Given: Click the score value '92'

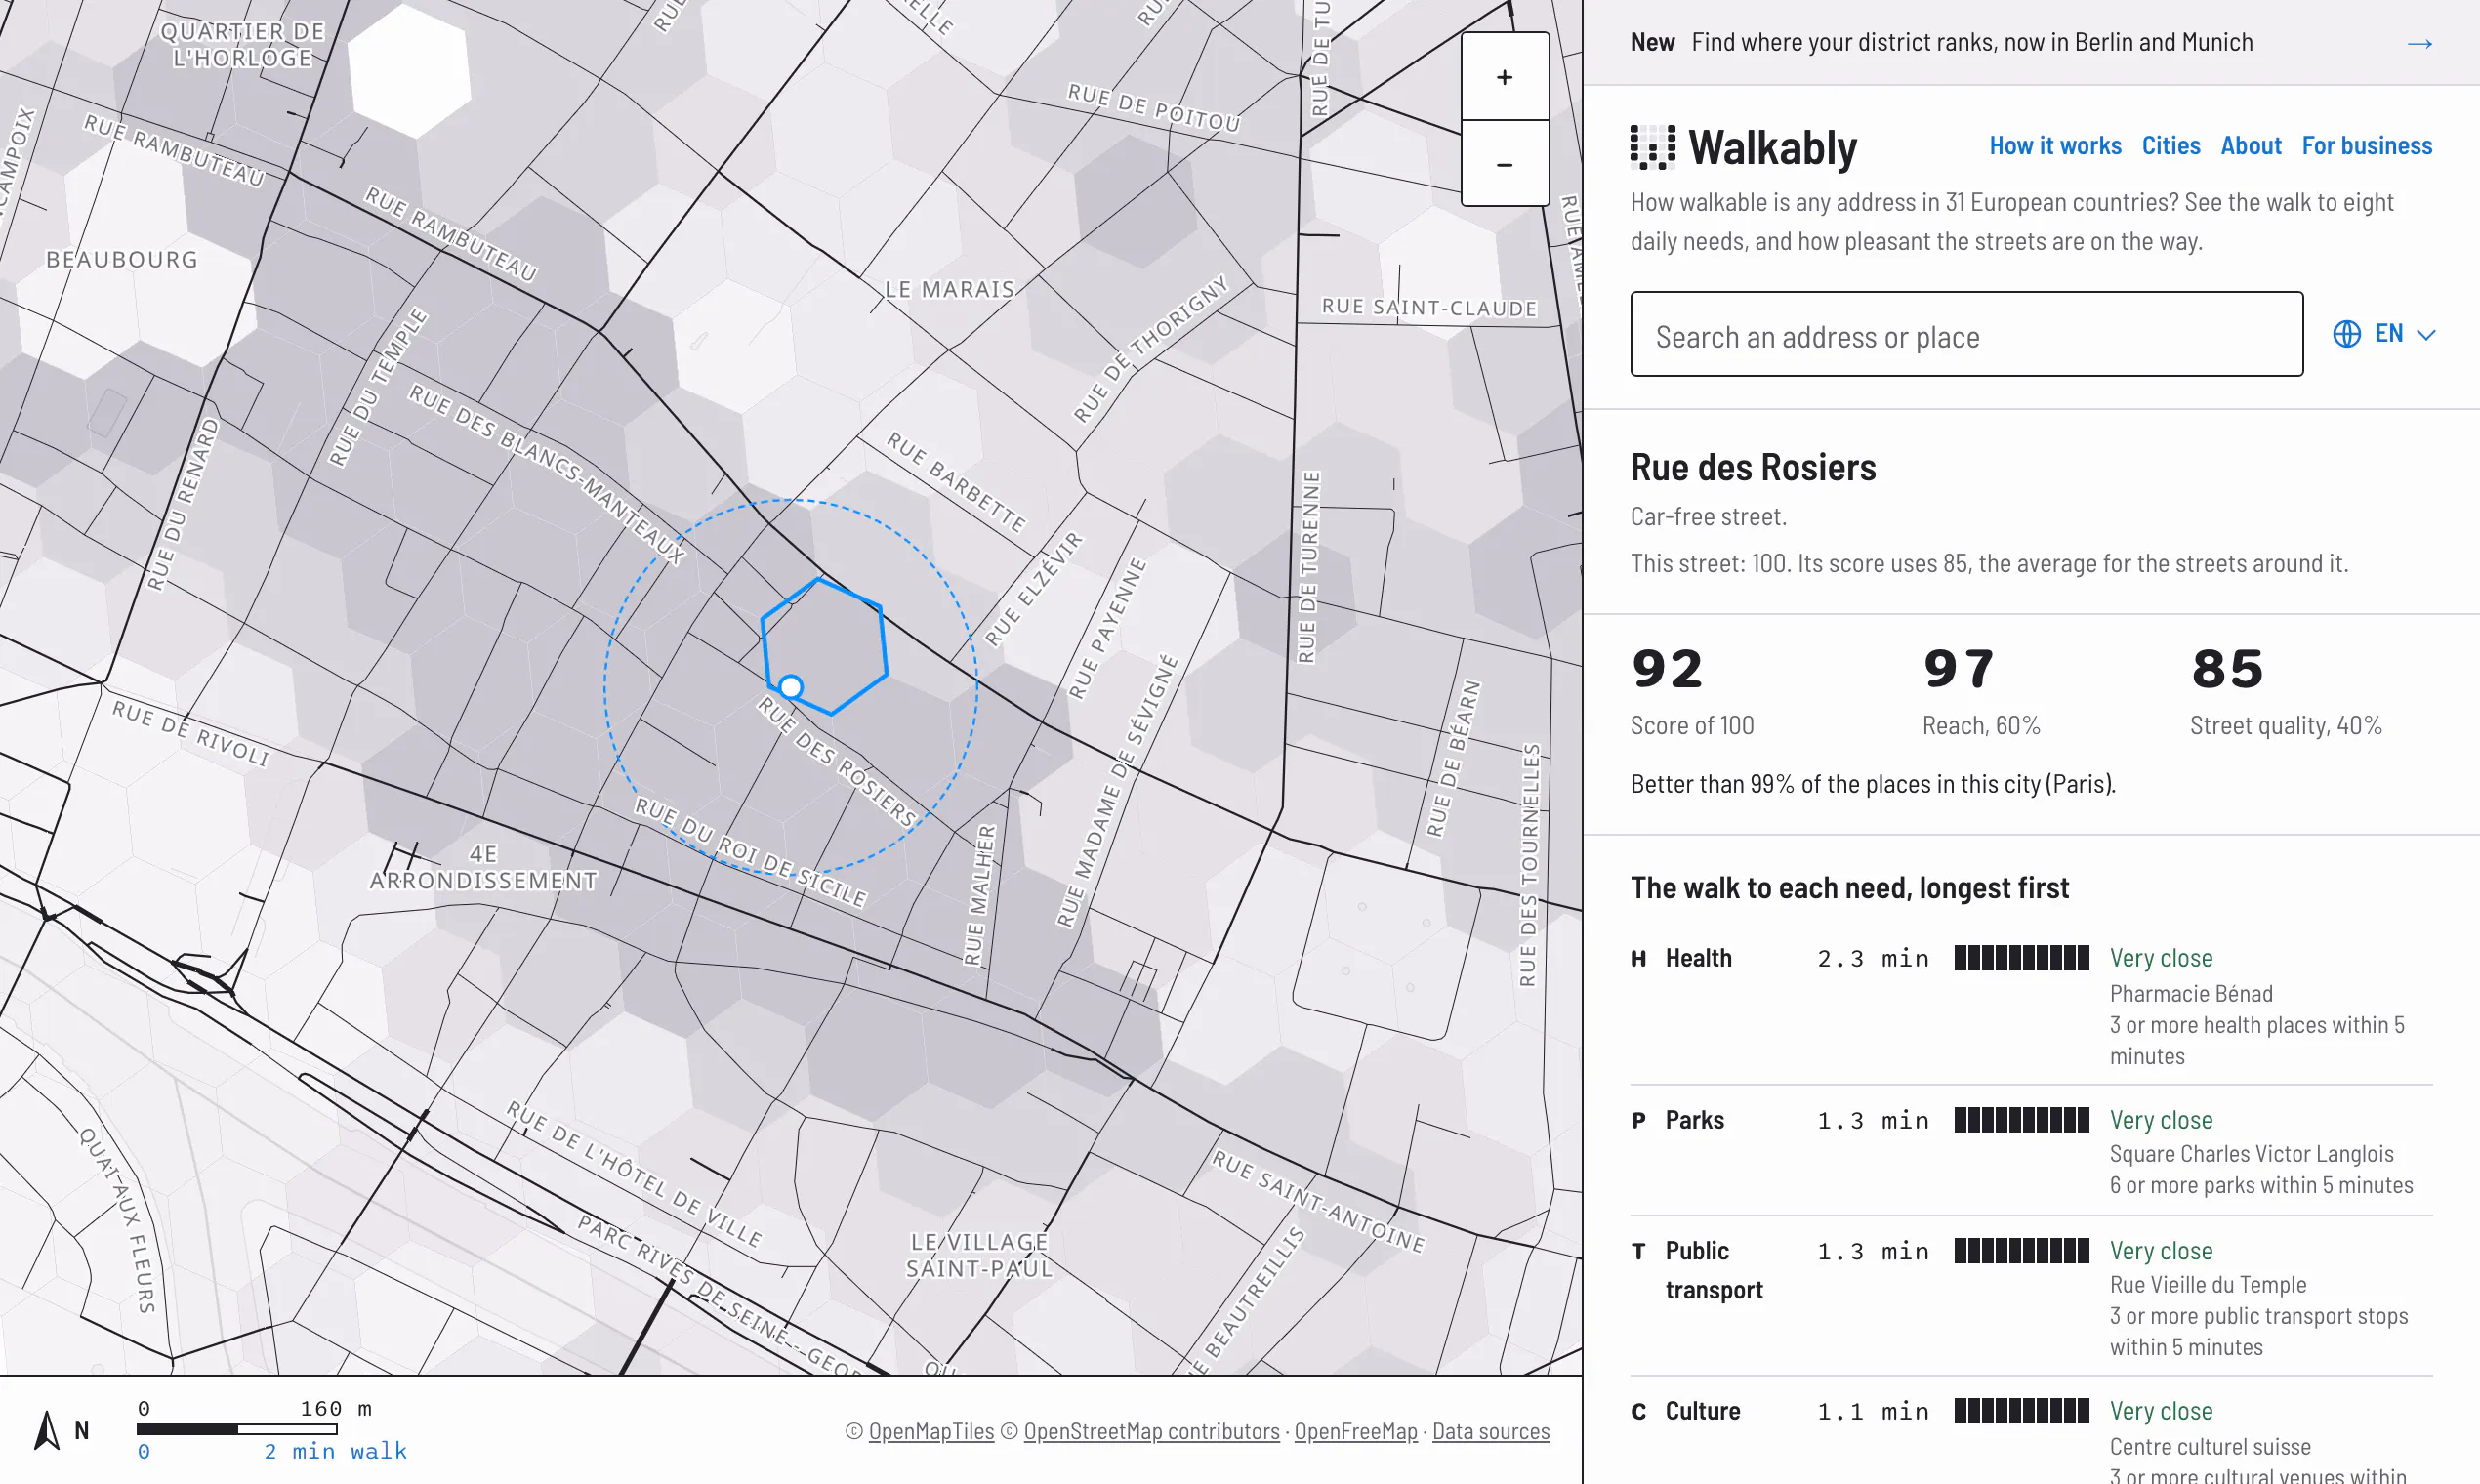Looking at the screenshot, I should click(x=1667, y=669).
